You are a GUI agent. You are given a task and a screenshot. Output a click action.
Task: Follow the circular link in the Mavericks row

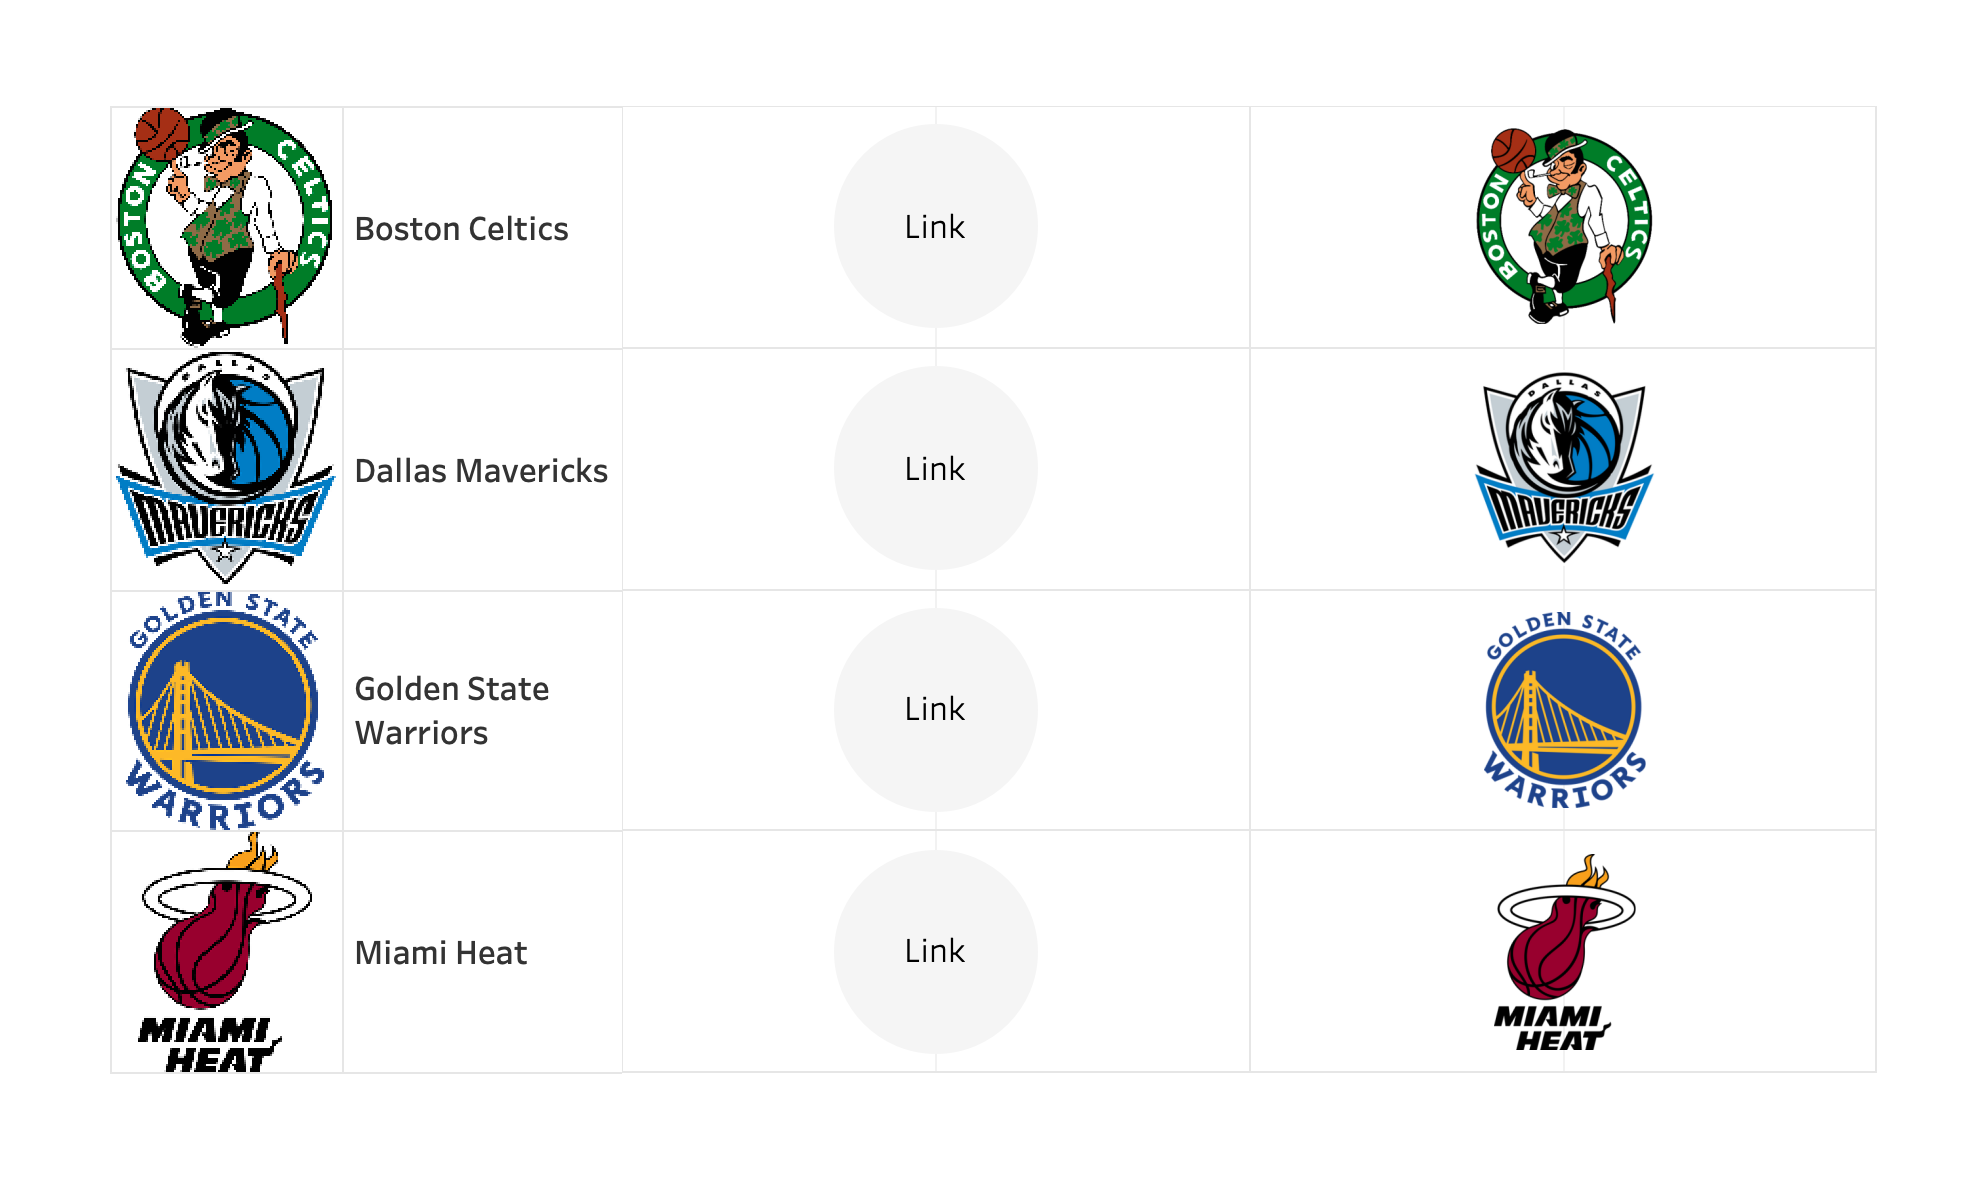point(935,469)
